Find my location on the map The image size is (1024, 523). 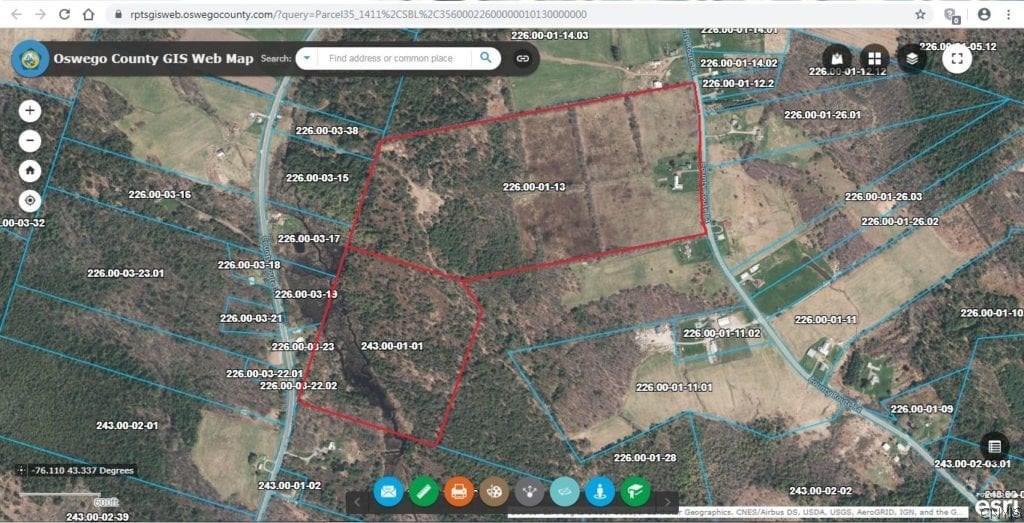30,200
